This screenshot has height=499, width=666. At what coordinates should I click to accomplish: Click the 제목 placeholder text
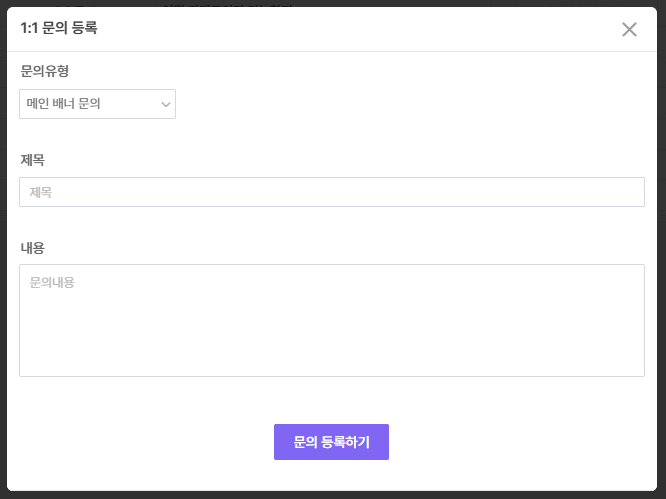40,192
